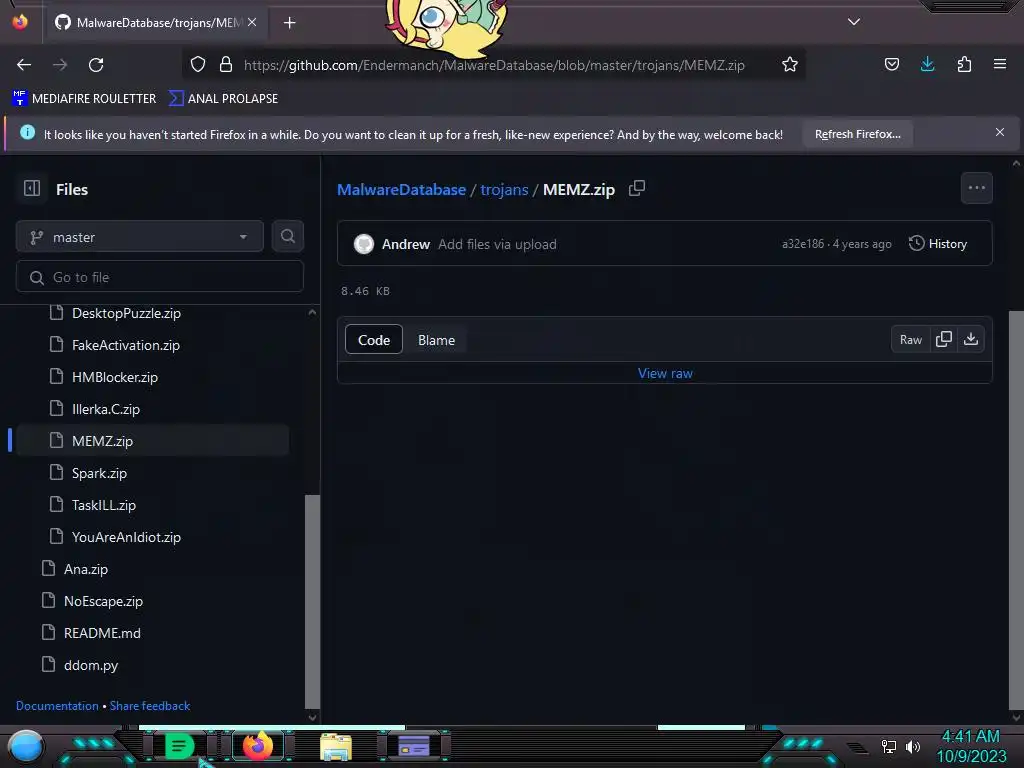The height and width of the screenshot is (768, 1024).
Task: Bookmark this page with the star icon
Action: click(790, 65)
